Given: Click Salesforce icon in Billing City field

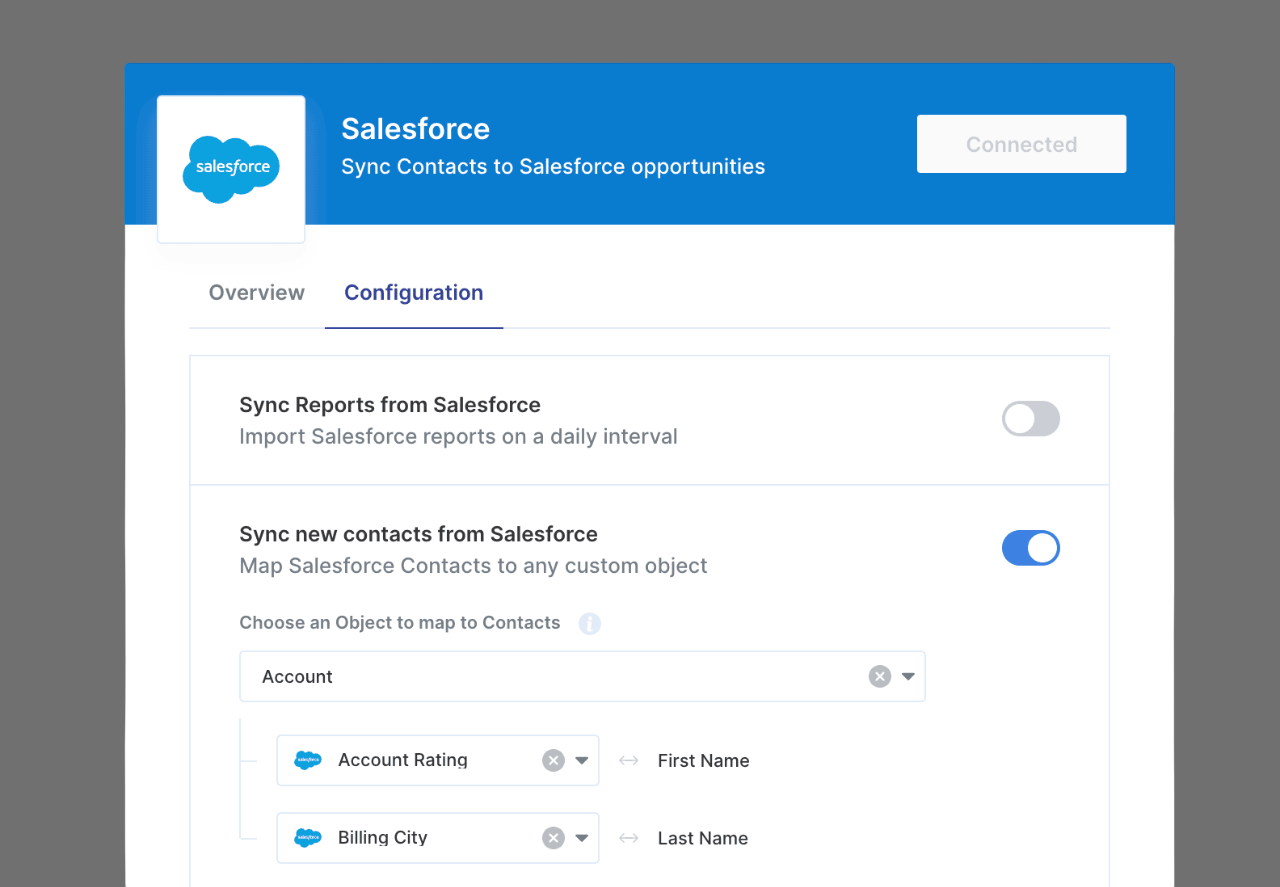Looking at the screenshot, I should 308,838.
